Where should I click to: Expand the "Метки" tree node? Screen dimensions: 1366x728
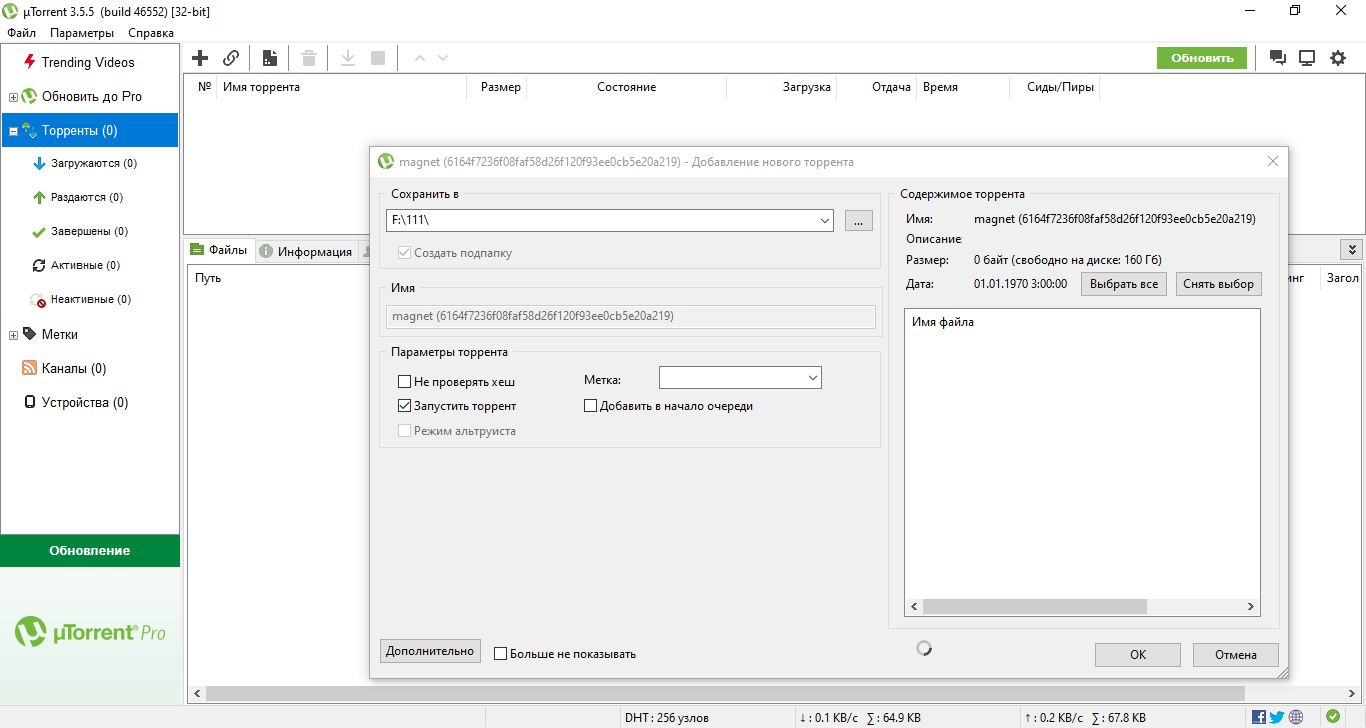[x=13, y=335]
